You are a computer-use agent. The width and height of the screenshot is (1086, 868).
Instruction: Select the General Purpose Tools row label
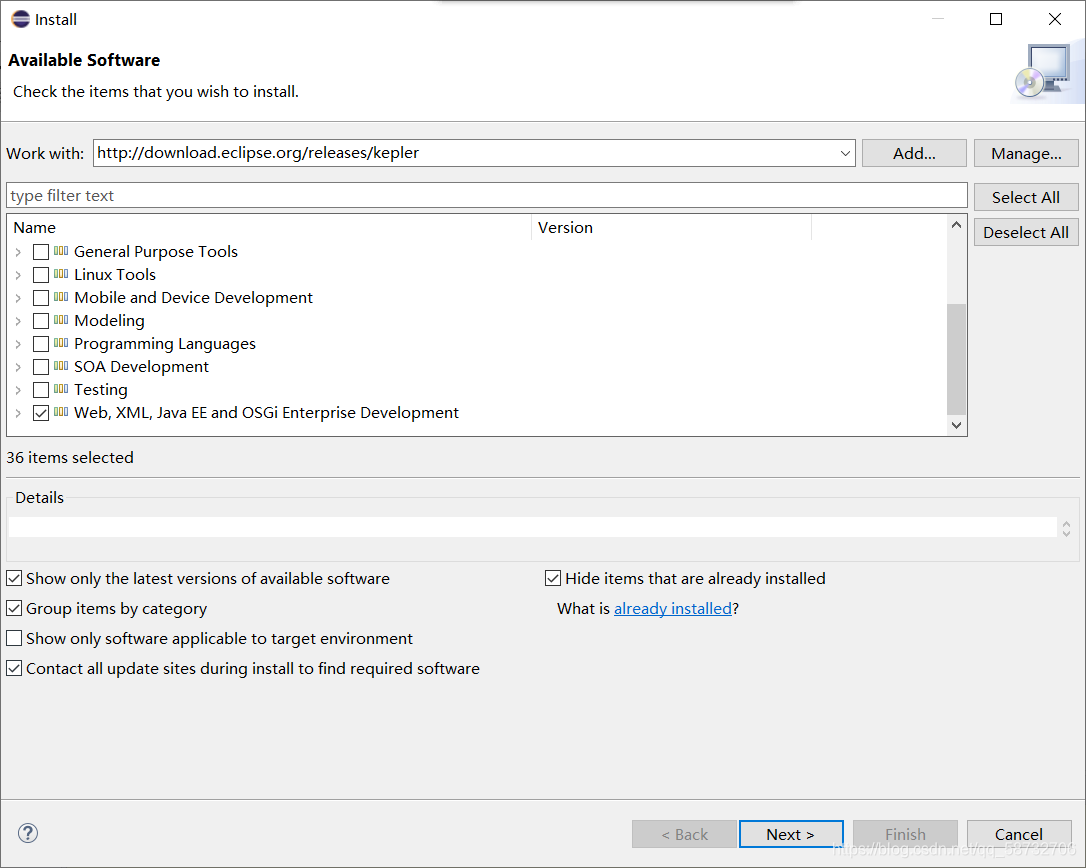point(156,251)
